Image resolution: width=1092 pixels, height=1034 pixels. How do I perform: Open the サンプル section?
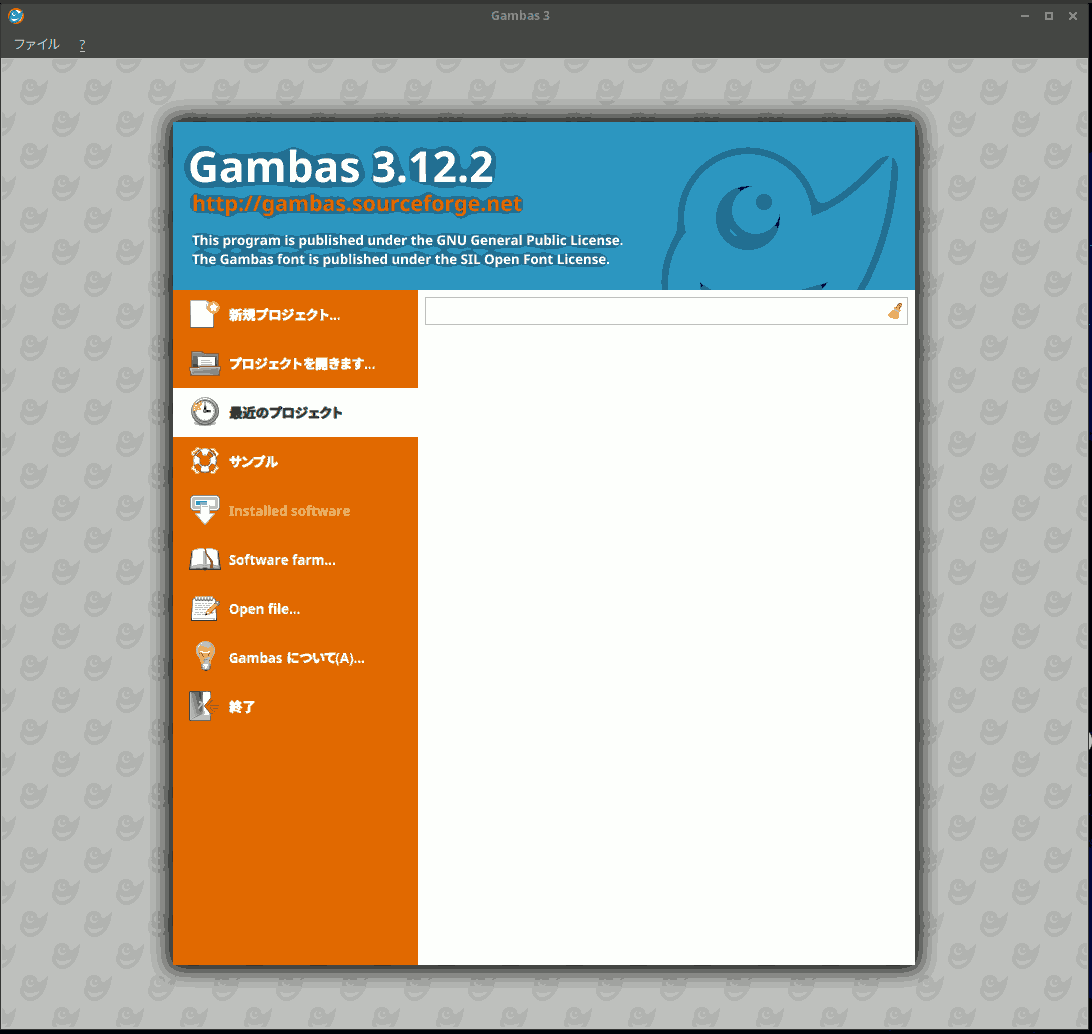[x=295, y=462]
